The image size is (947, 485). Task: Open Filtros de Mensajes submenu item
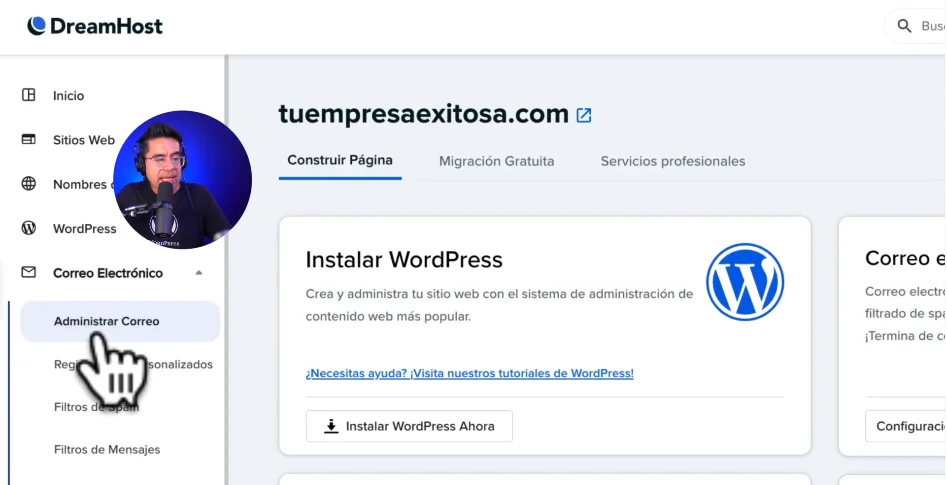pyautogui.click(x=107, y=449)
